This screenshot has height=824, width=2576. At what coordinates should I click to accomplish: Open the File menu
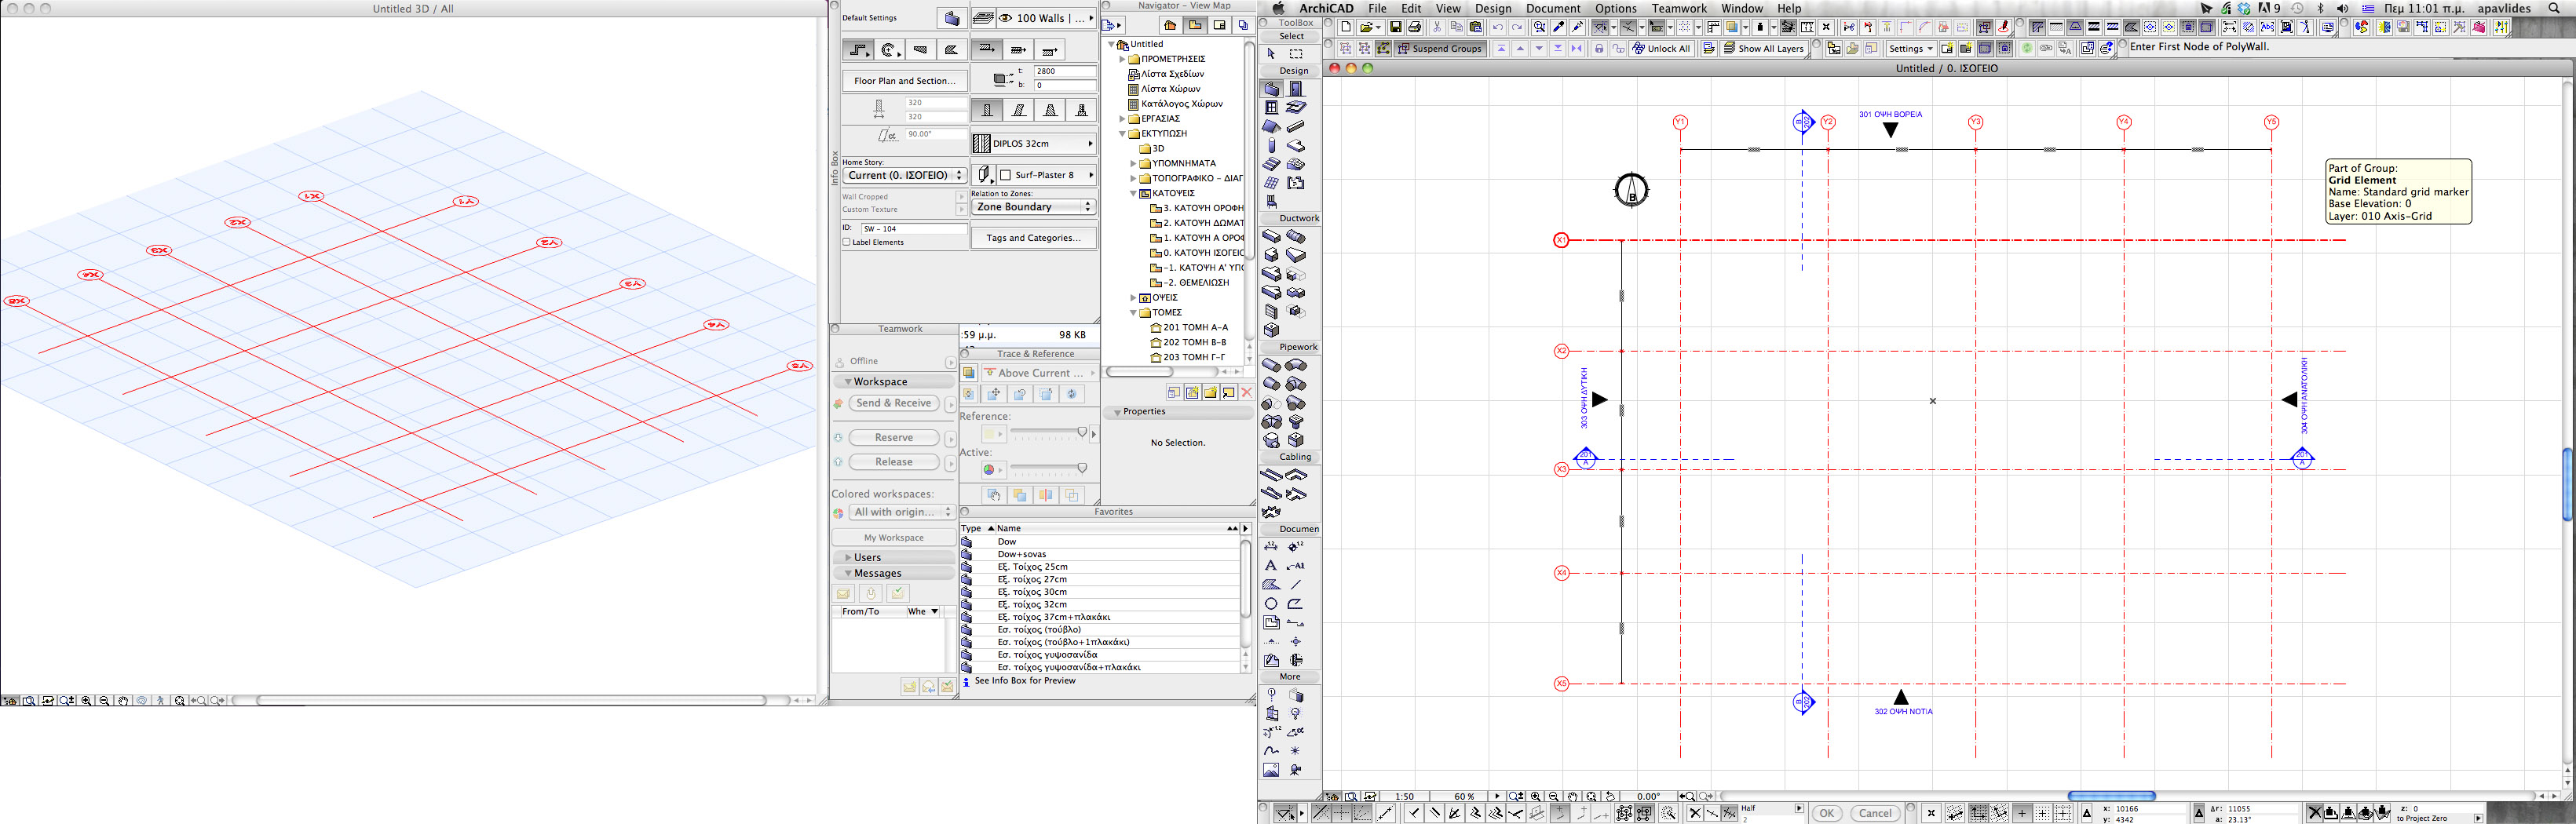click(1377, 8)
